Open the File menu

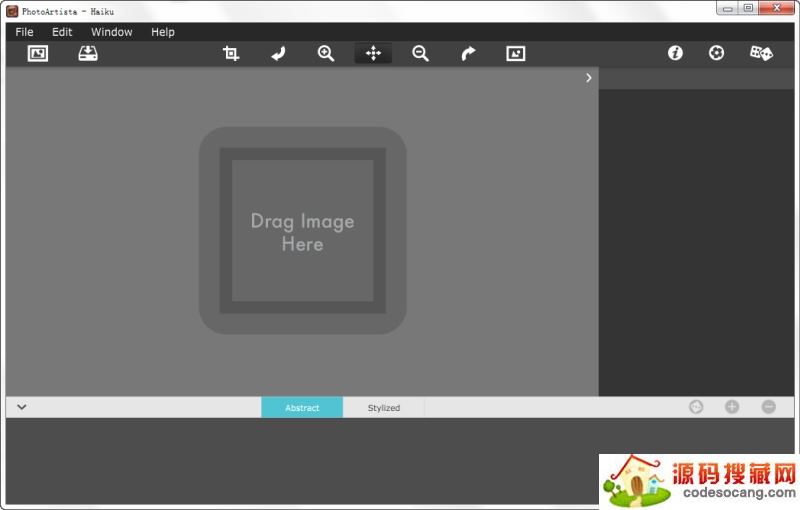(x=24, y=32)
